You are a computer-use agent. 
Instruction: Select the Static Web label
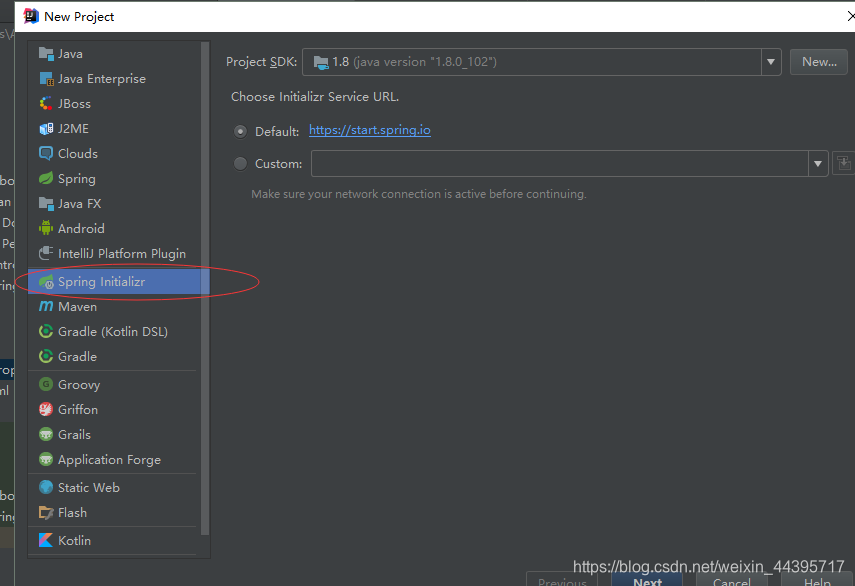click(89, 488)
